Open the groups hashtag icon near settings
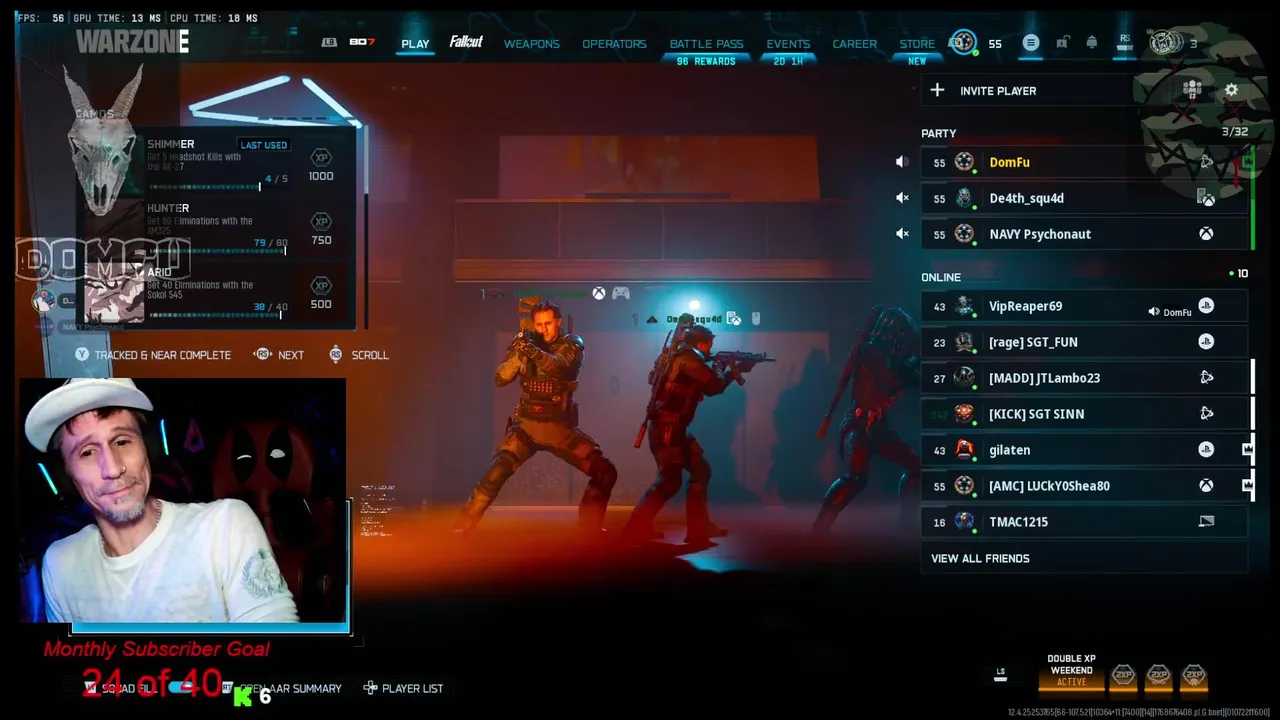 click(x=1192, y=89)
